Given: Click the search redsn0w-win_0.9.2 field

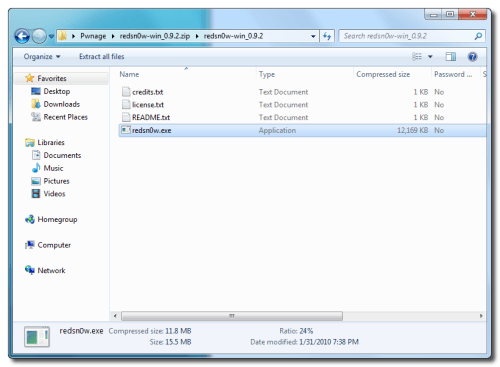Looking at the screenshot, I should point(407,36).
